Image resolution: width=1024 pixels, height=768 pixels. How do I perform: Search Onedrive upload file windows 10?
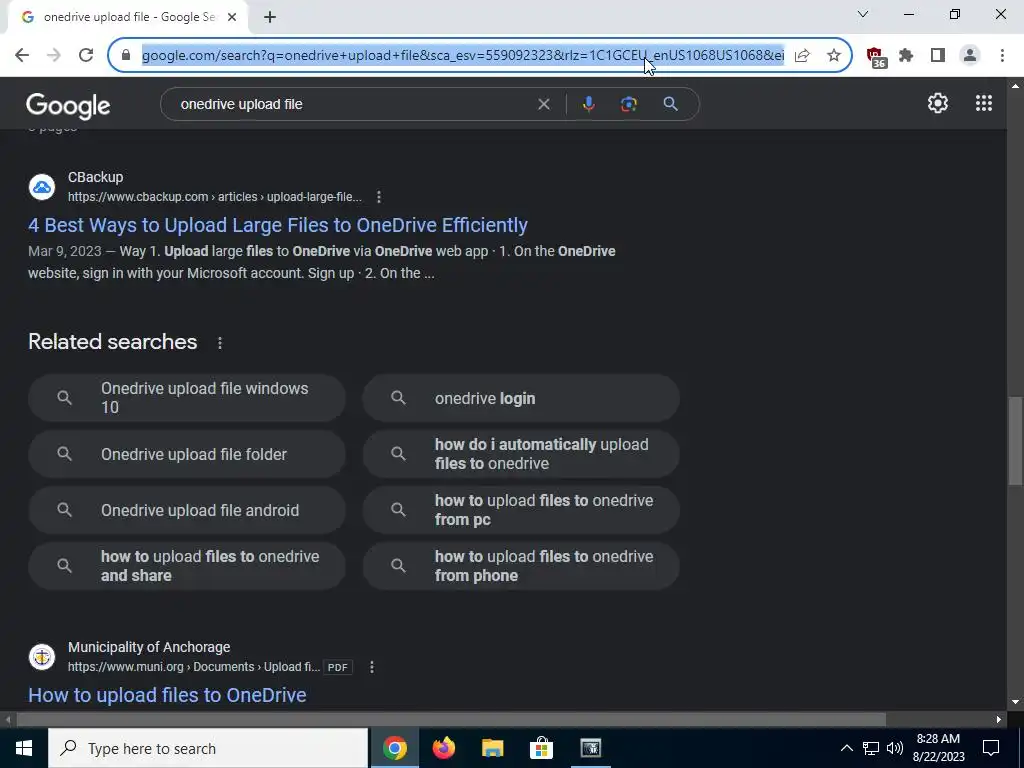(x=187, y=398)
